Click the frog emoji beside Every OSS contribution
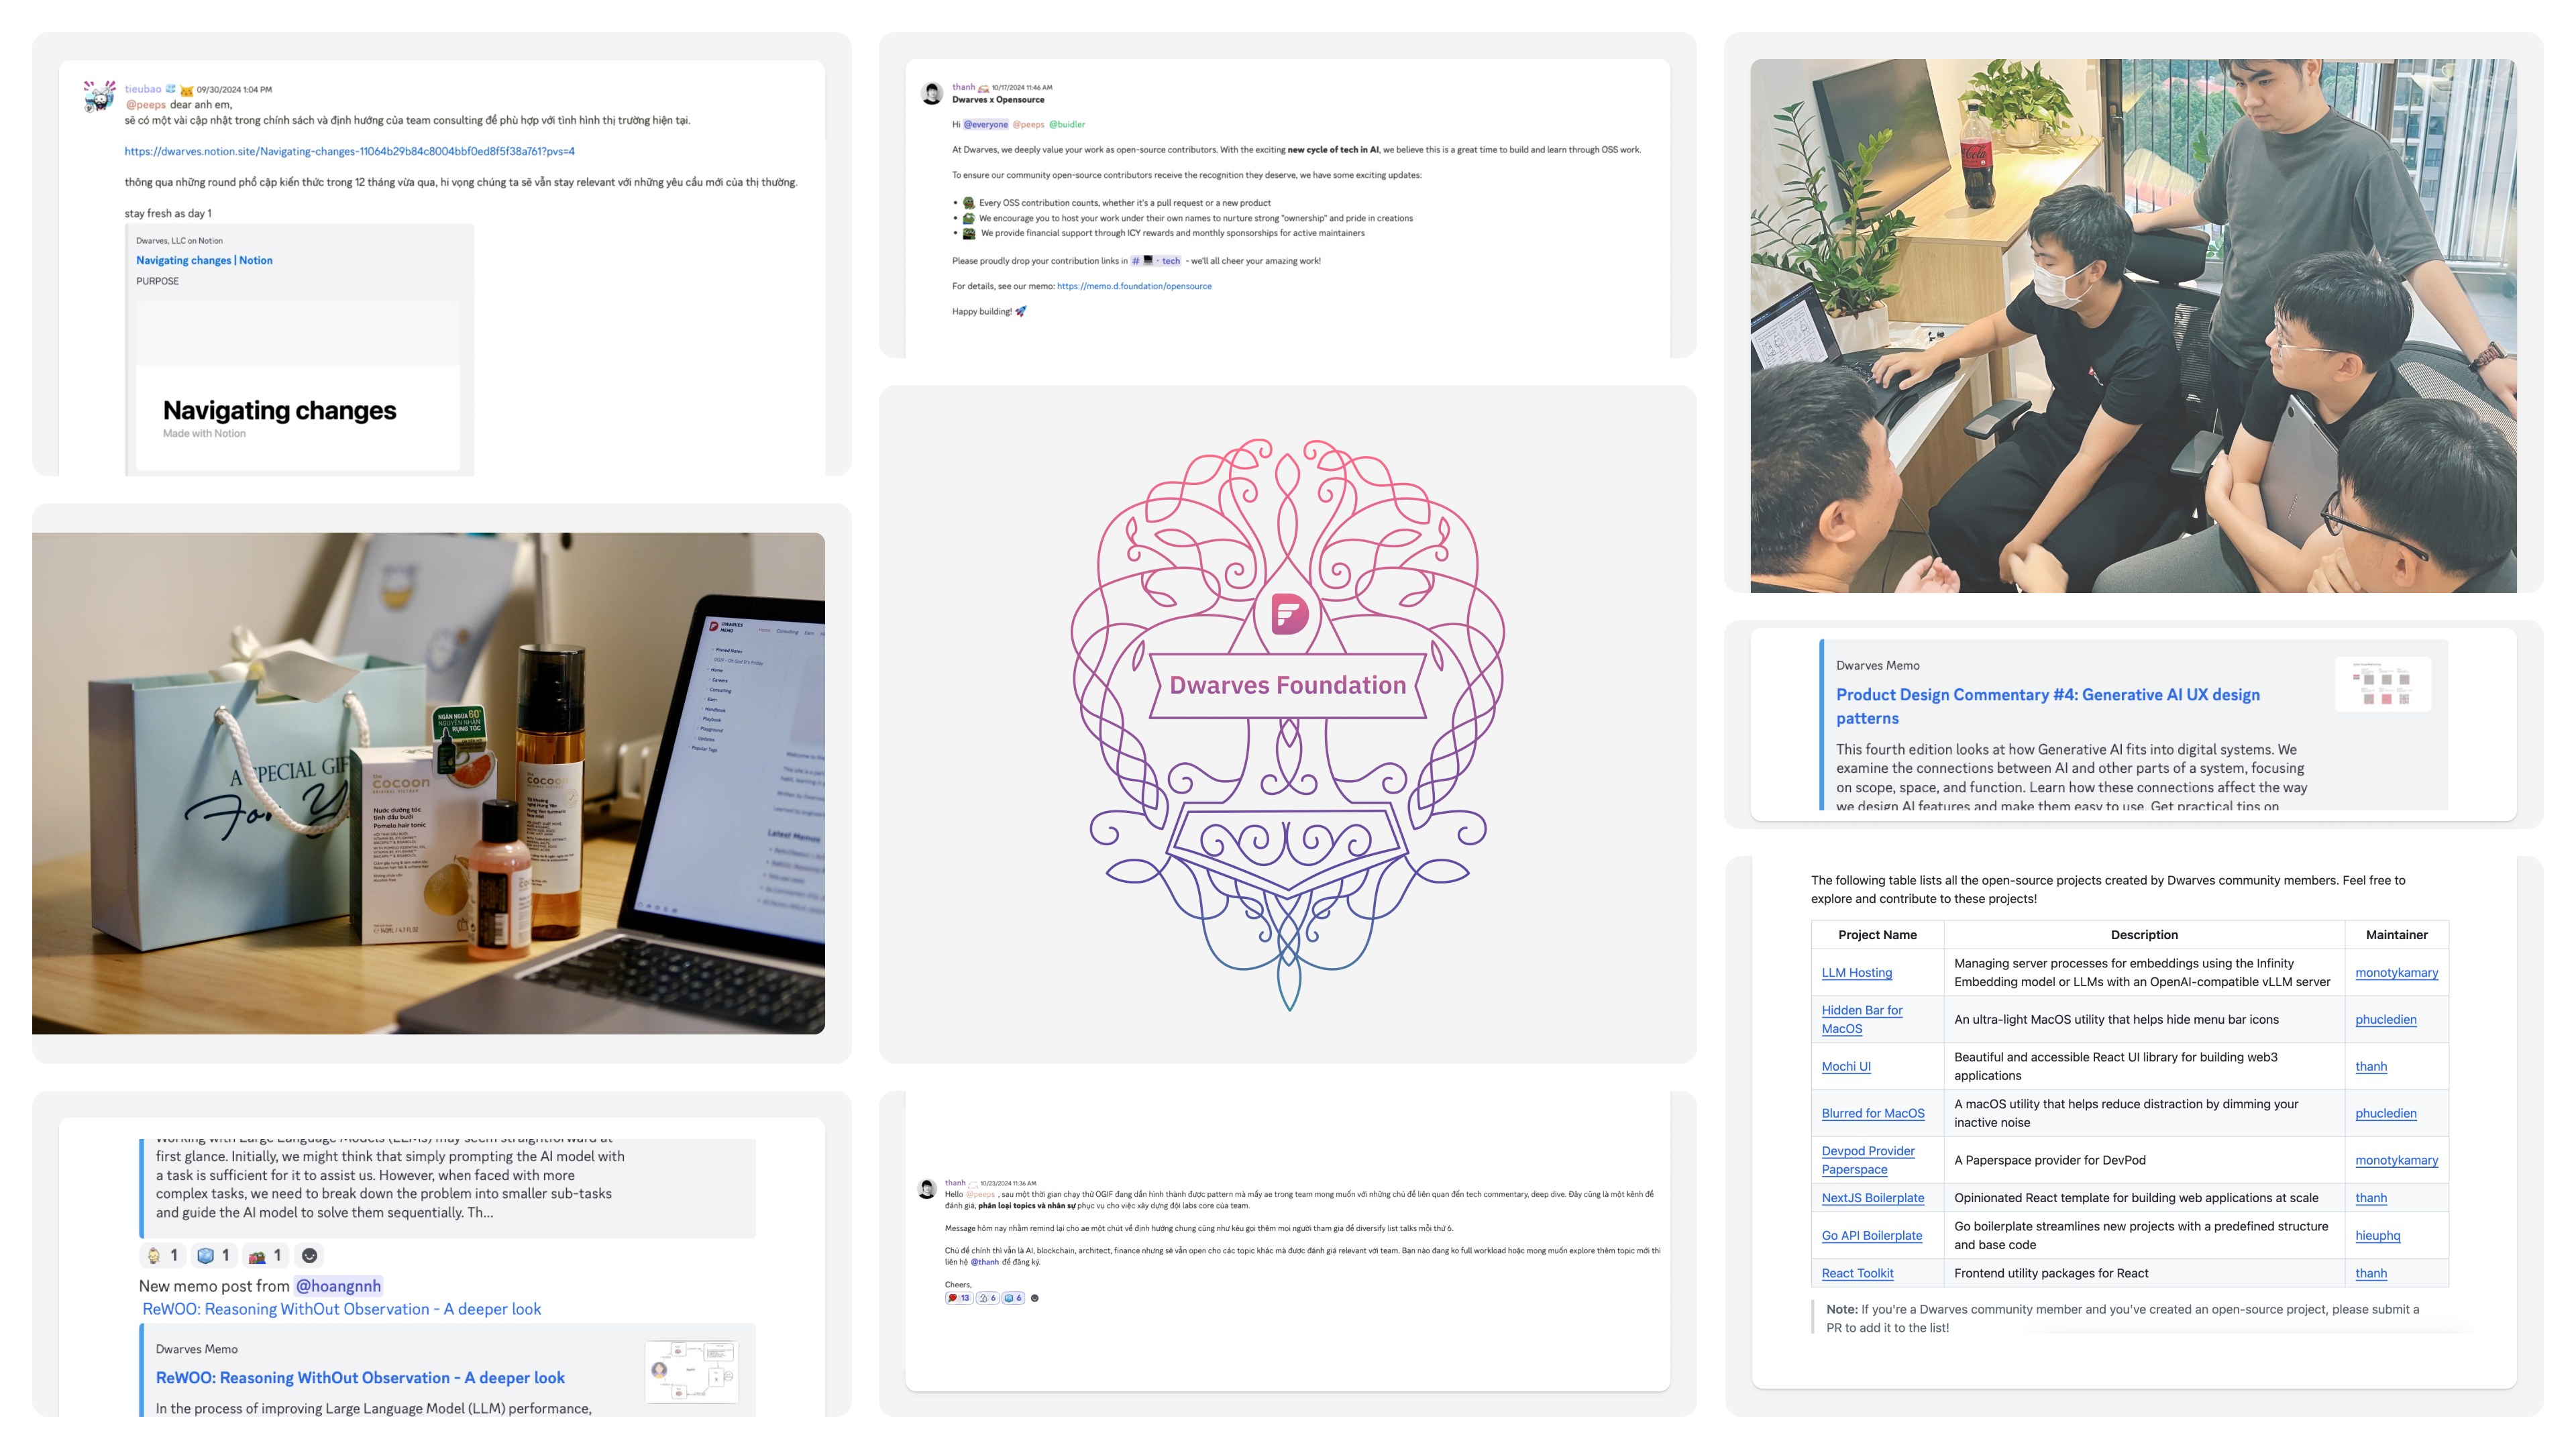The width and height of the screenshot is (2576, 1449). 968,202
